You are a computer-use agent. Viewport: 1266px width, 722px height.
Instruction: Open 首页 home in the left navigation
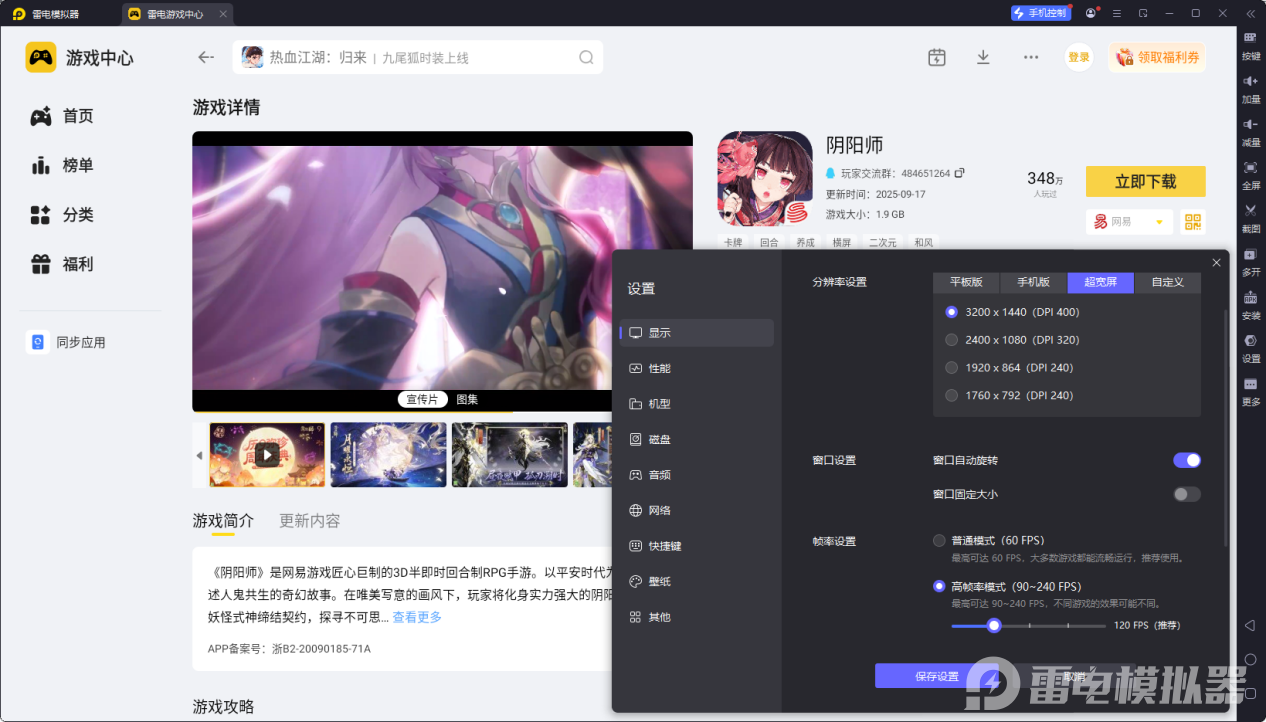coord(62,116)
